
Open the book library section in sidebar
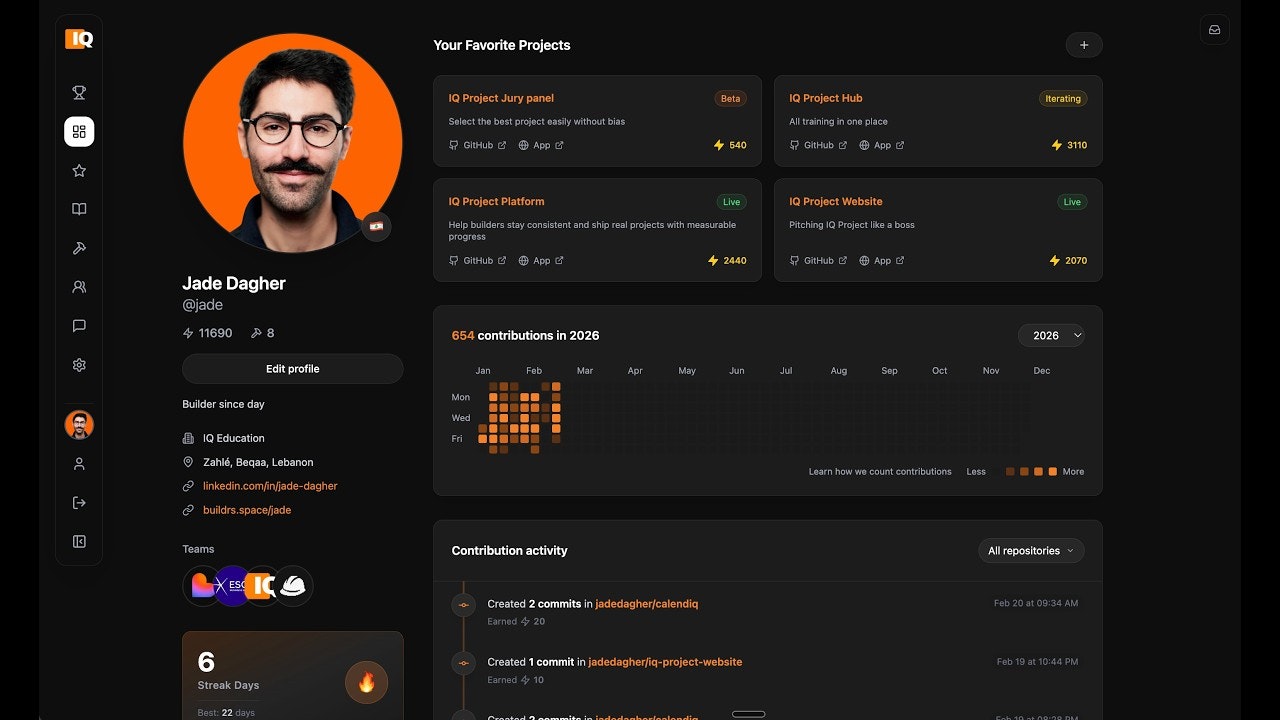pos(79,209)
